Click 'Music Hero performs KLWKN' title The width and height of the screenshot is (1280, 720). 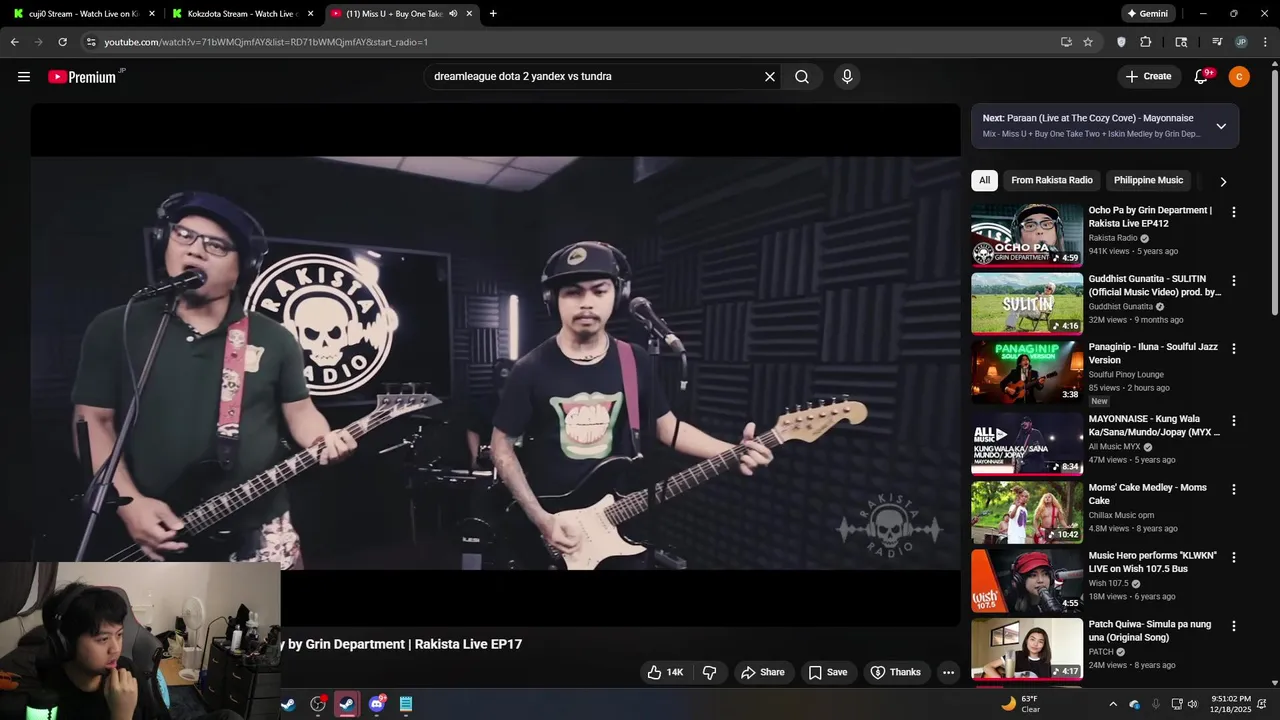[1152, 562]
